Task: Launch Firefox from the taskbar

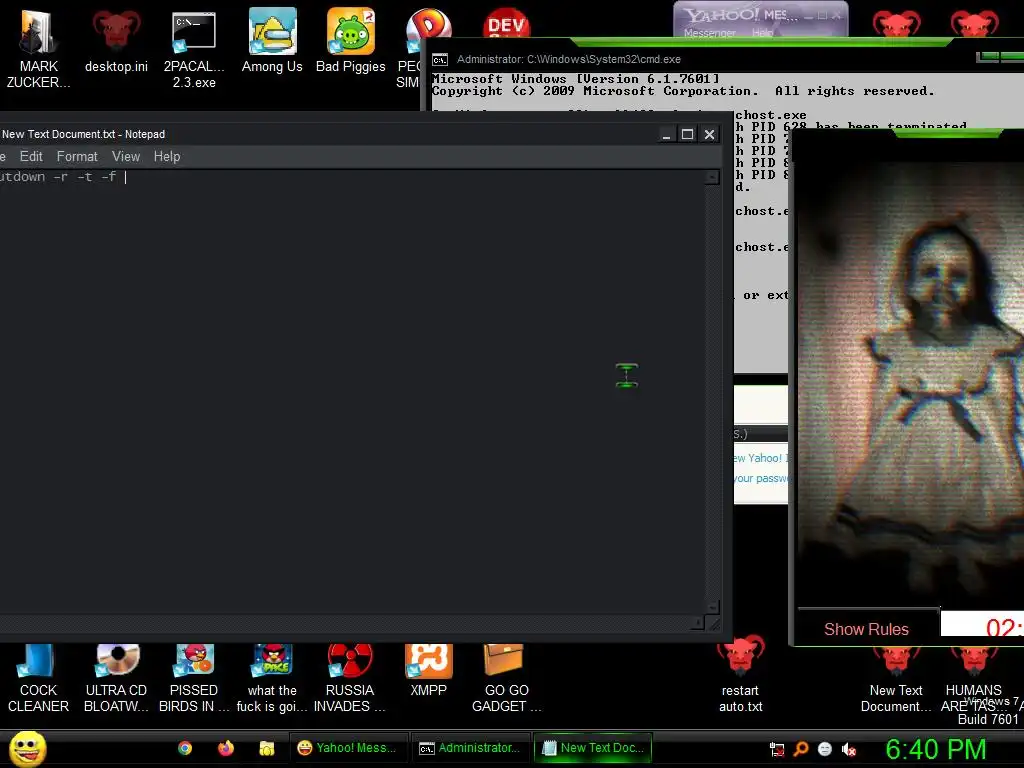Action: pos(225,748)
